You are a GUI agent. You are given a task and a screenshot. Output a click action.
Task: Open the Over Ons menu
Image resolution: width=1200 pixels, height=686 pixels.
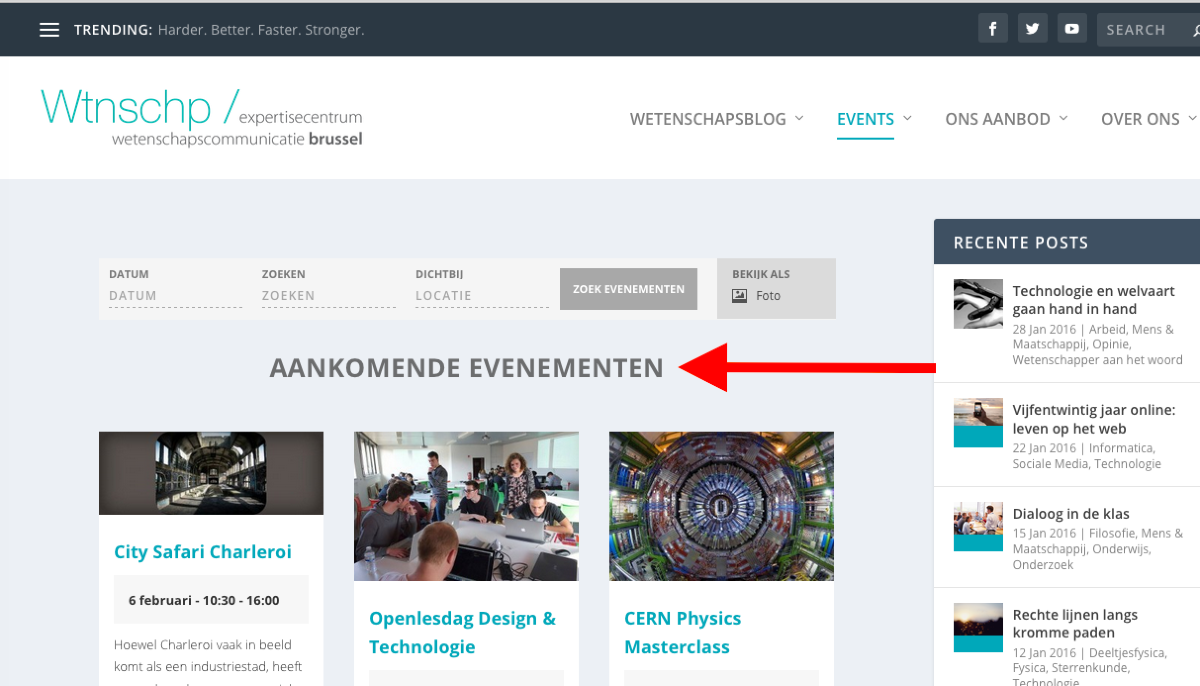click(x=1147, y=119)
